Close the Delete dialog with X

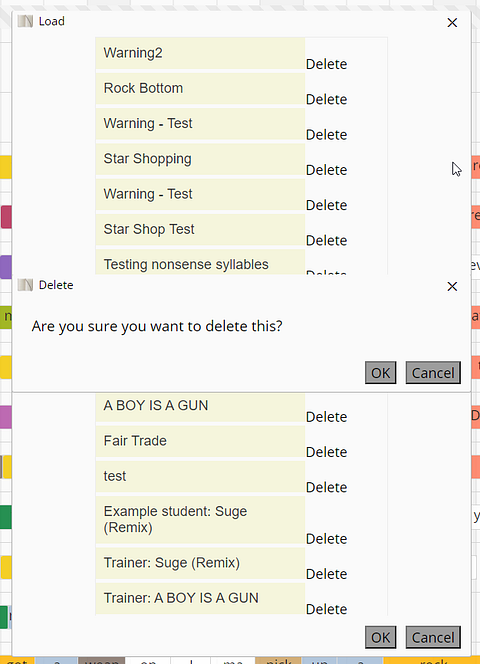coord(452,286)
